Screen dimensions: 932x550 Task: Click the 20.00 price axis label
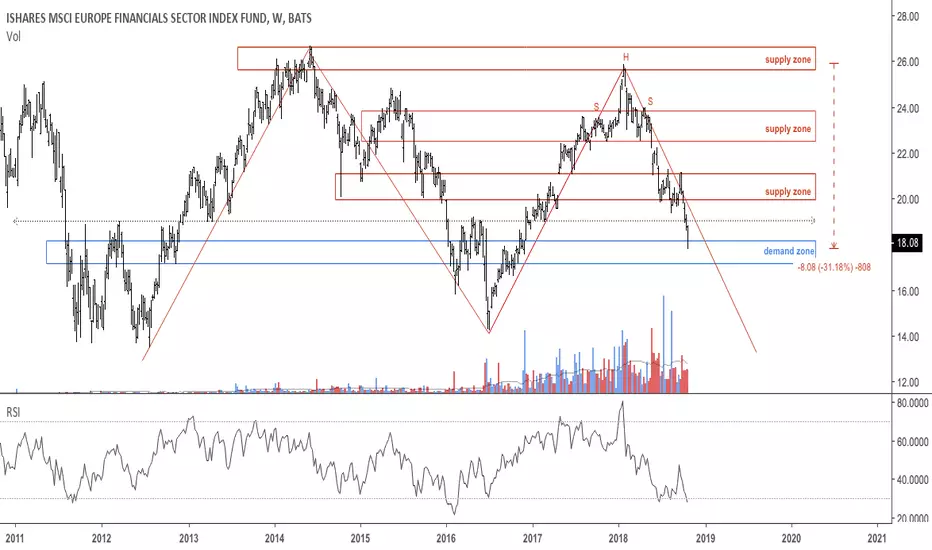point(908,199)
